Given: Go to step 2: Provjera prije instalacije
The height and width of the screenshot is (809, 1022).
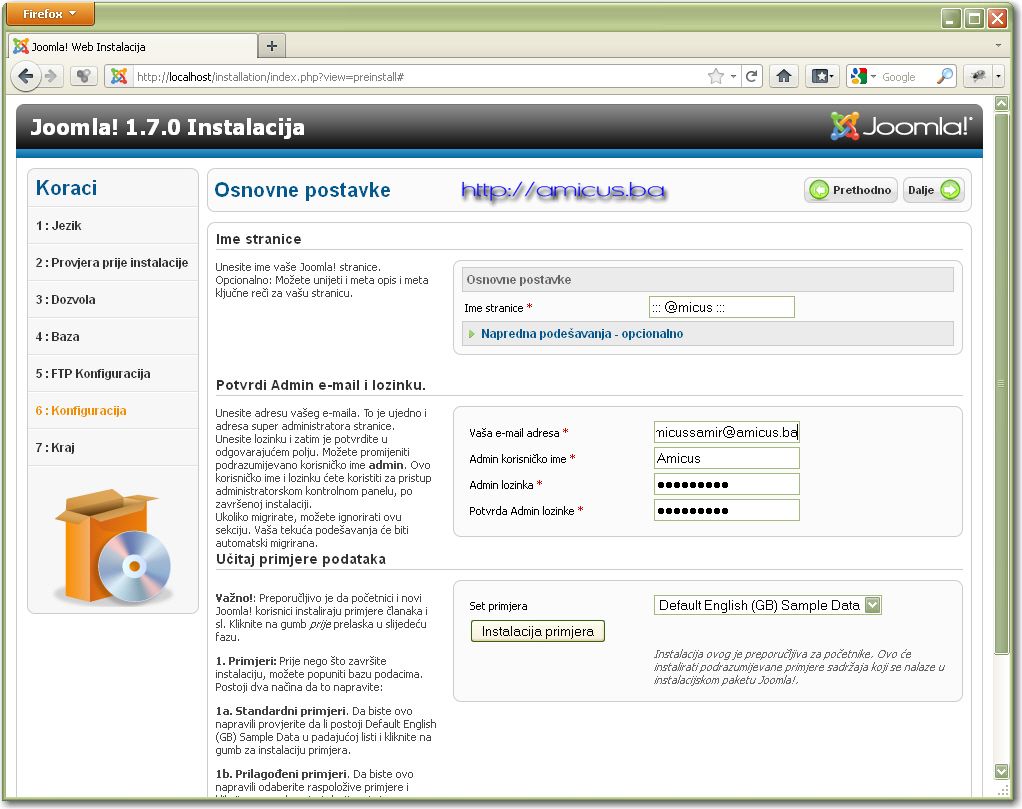Looking at the screenshot, I should [x=112, y=263].
